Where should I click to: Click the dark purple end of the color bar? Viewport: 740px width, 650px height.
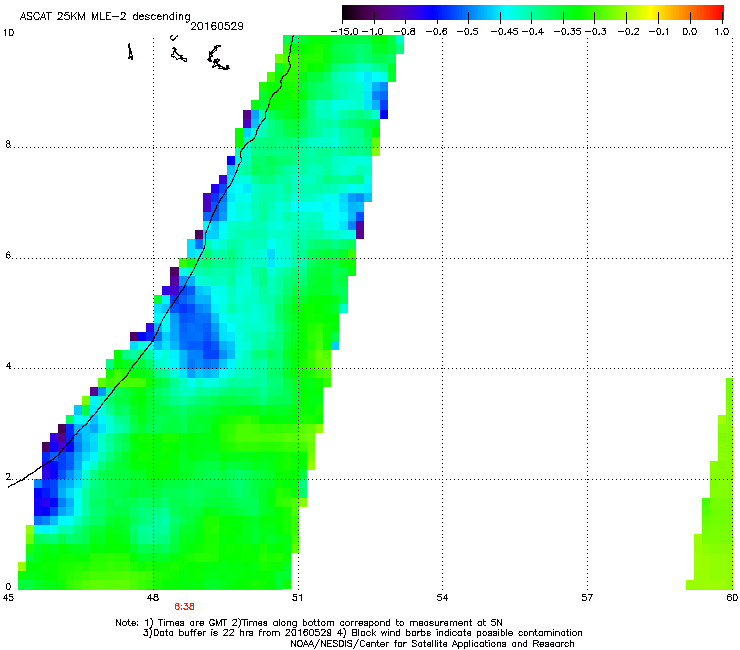pyautogui.click(x=348, y=13)
